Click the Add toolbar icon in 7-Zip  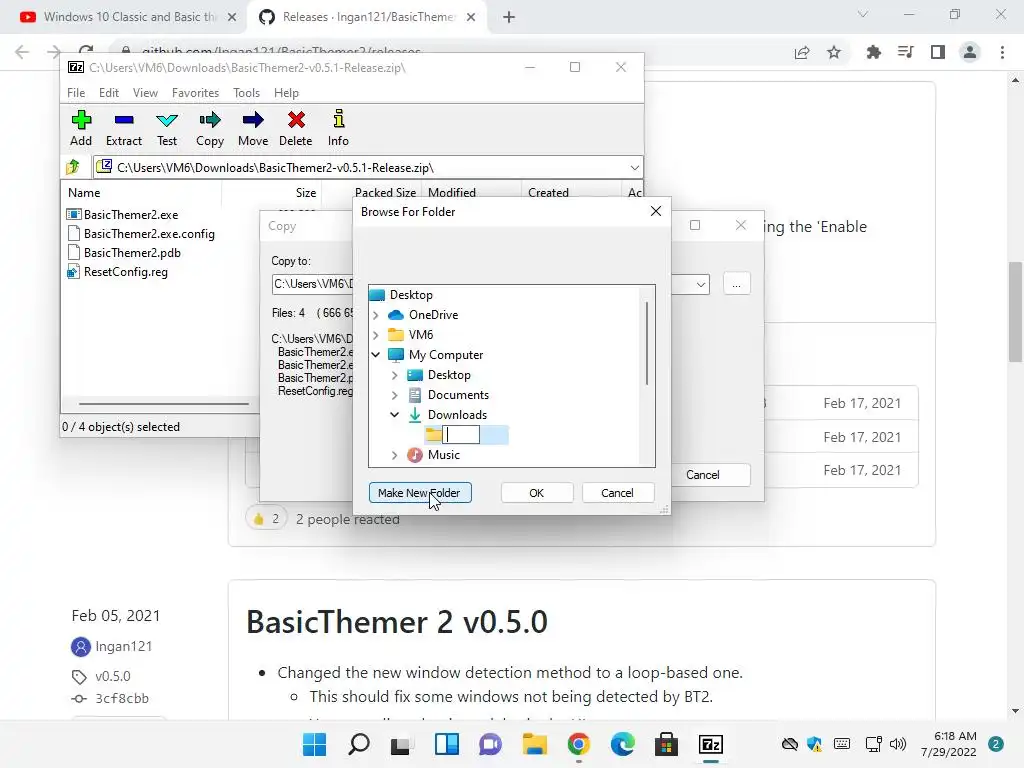(x=81, y=128)
